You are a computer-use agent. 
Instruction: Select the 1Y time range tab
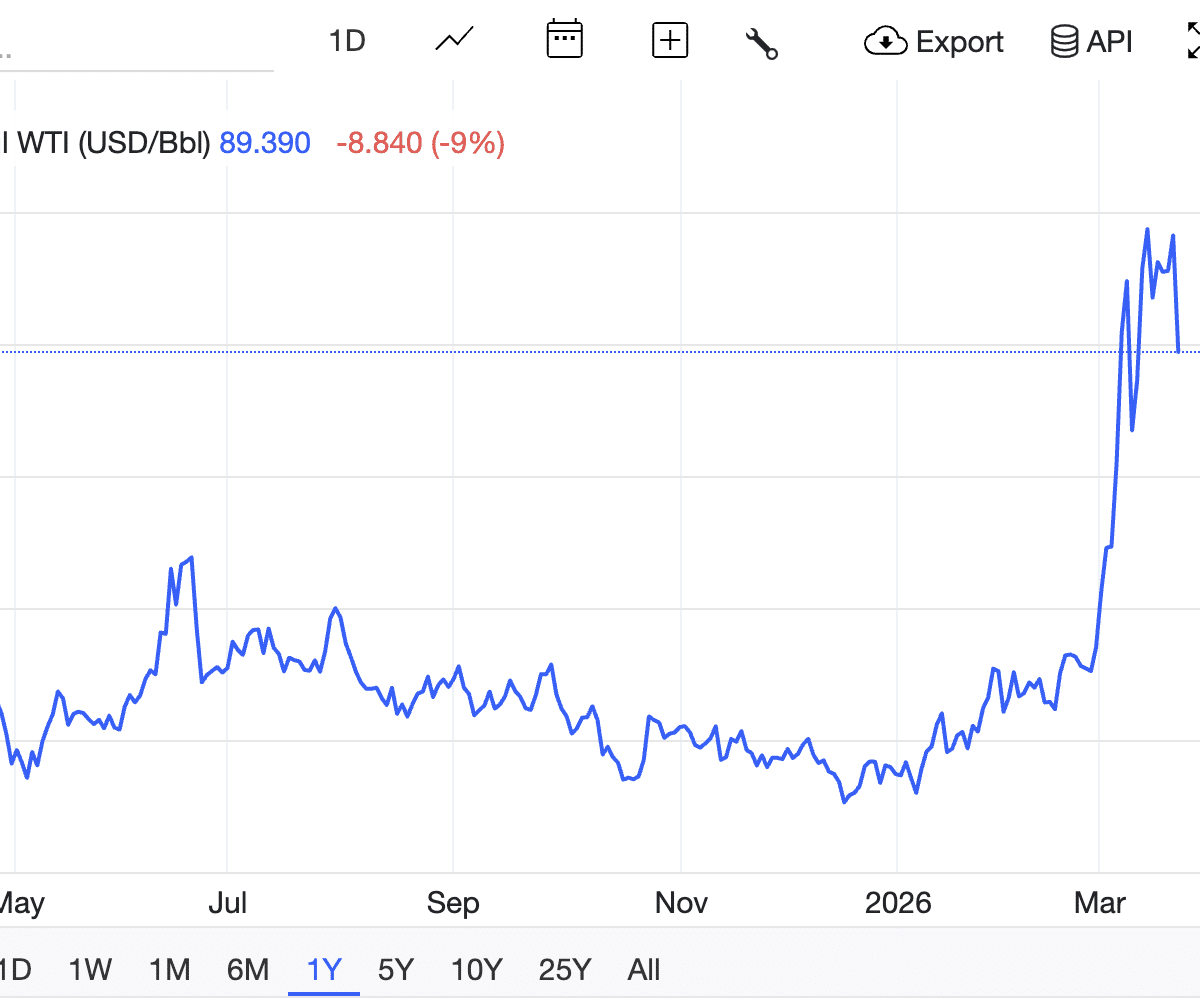coord(324,969)
